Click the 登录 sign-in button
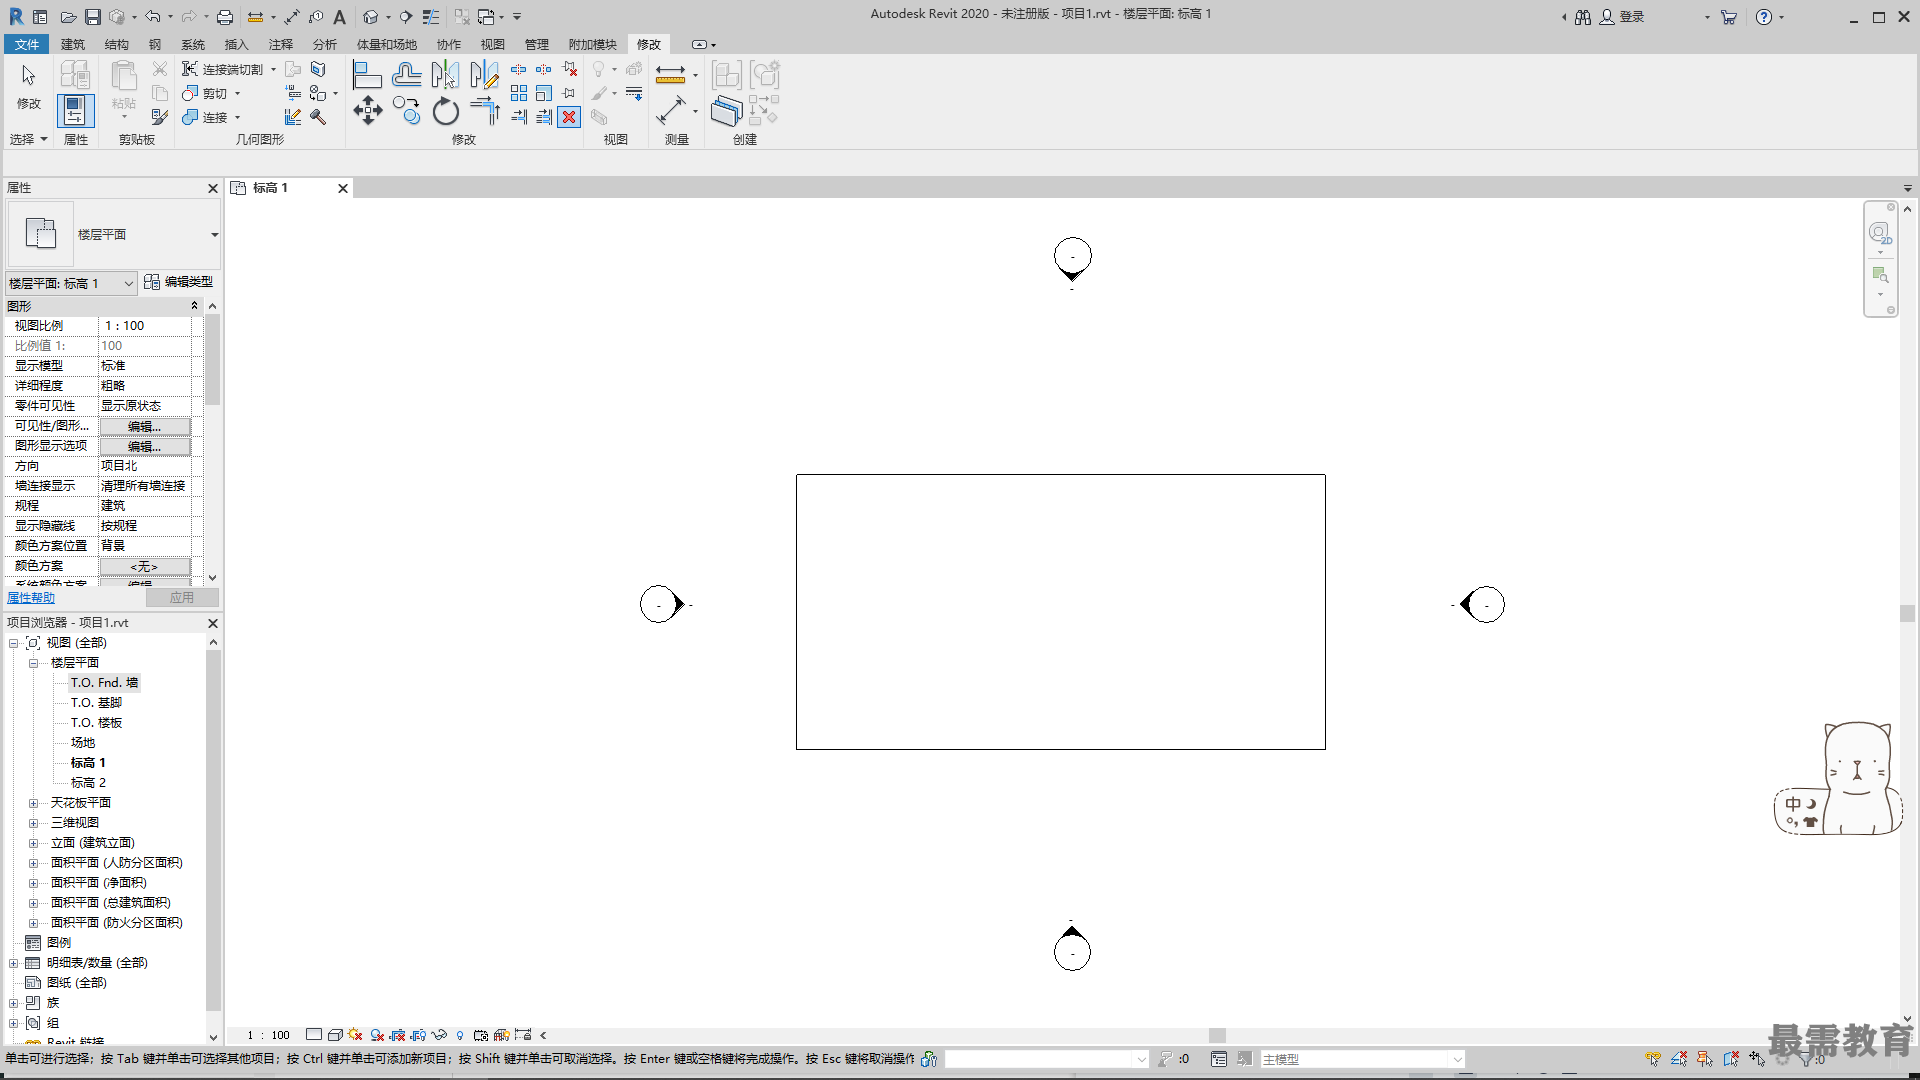This screenshot has width=1920, height=1080. 1622,17
